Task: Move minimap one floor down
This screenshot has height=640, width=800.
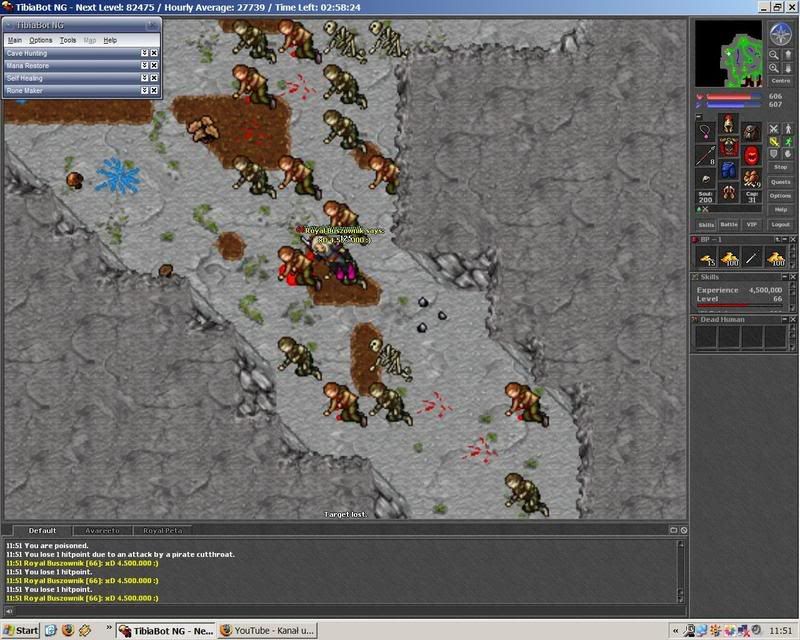Action: (787, 68)
